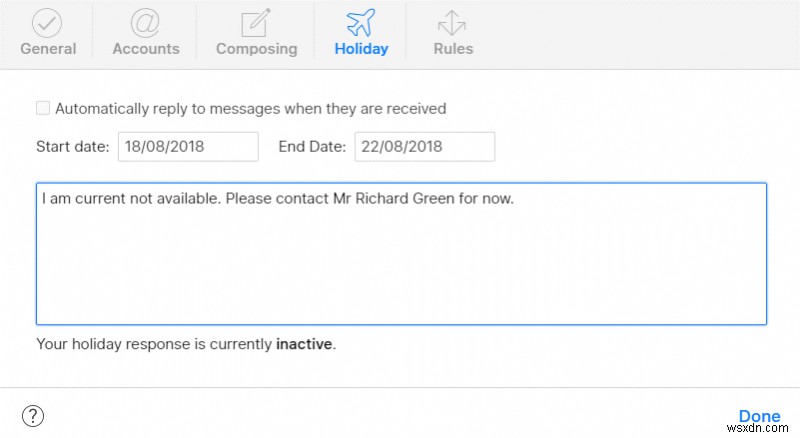The width and height of the screenshot is (800, 438).
Task: Click the General checkmark icon
Action: pos(47,21)
